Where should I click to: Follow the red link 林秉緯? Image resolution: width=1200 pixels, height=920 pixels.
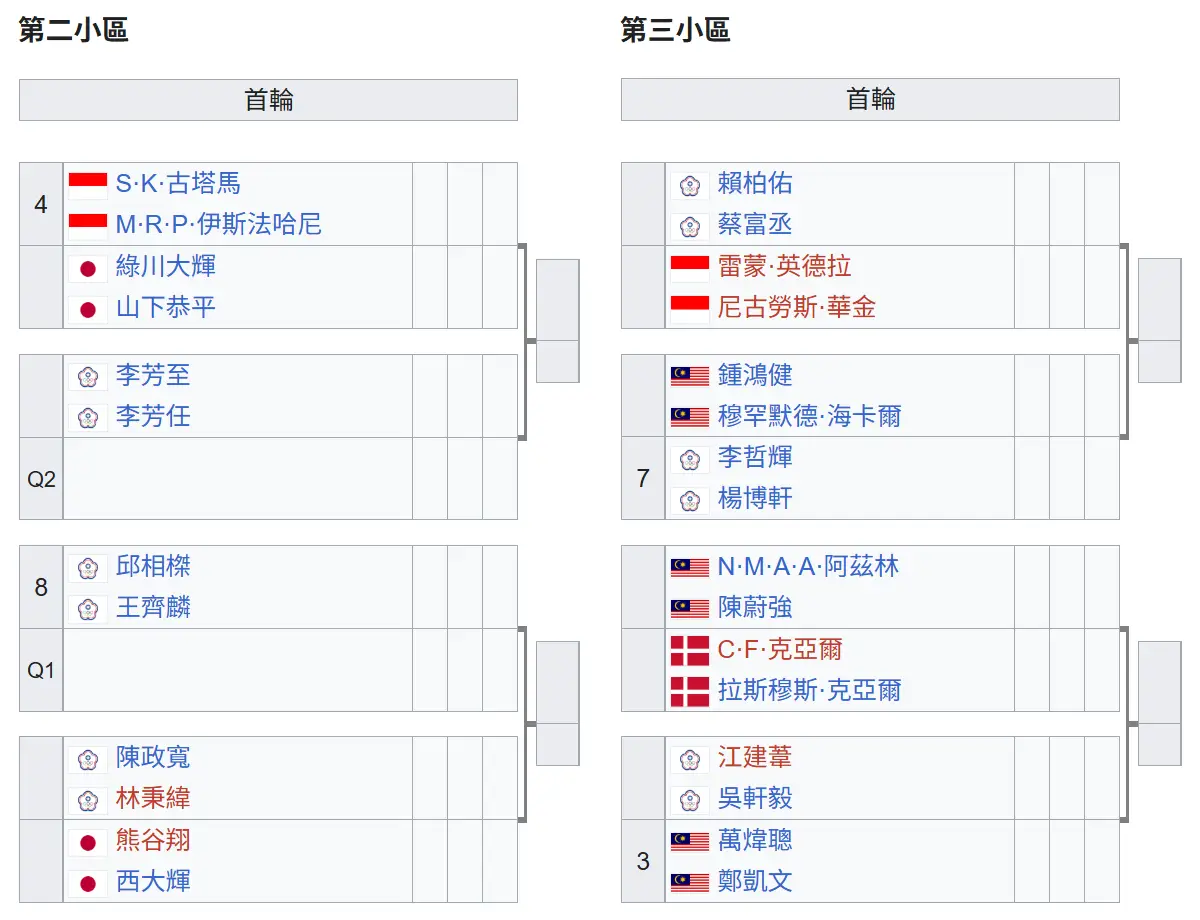pyautogui.click(x=153, y=798)
